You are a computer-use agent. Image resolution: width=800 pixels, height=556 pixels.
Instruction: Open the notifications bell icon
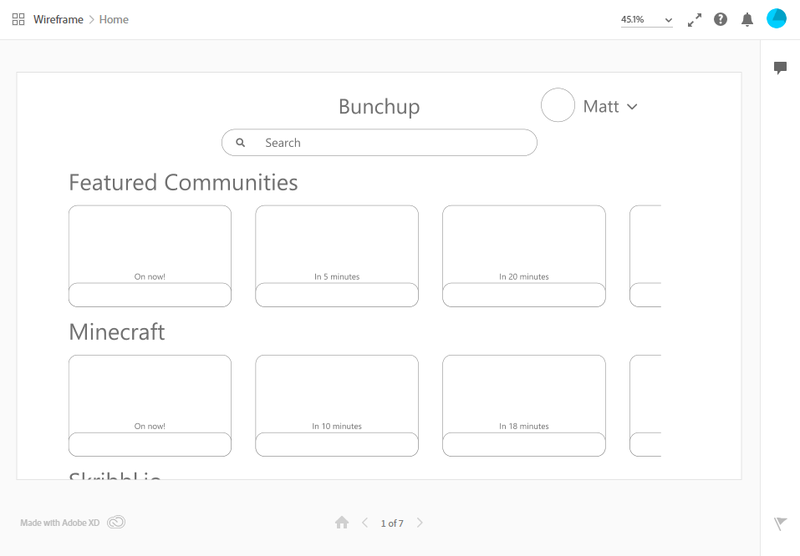(747, 20)
